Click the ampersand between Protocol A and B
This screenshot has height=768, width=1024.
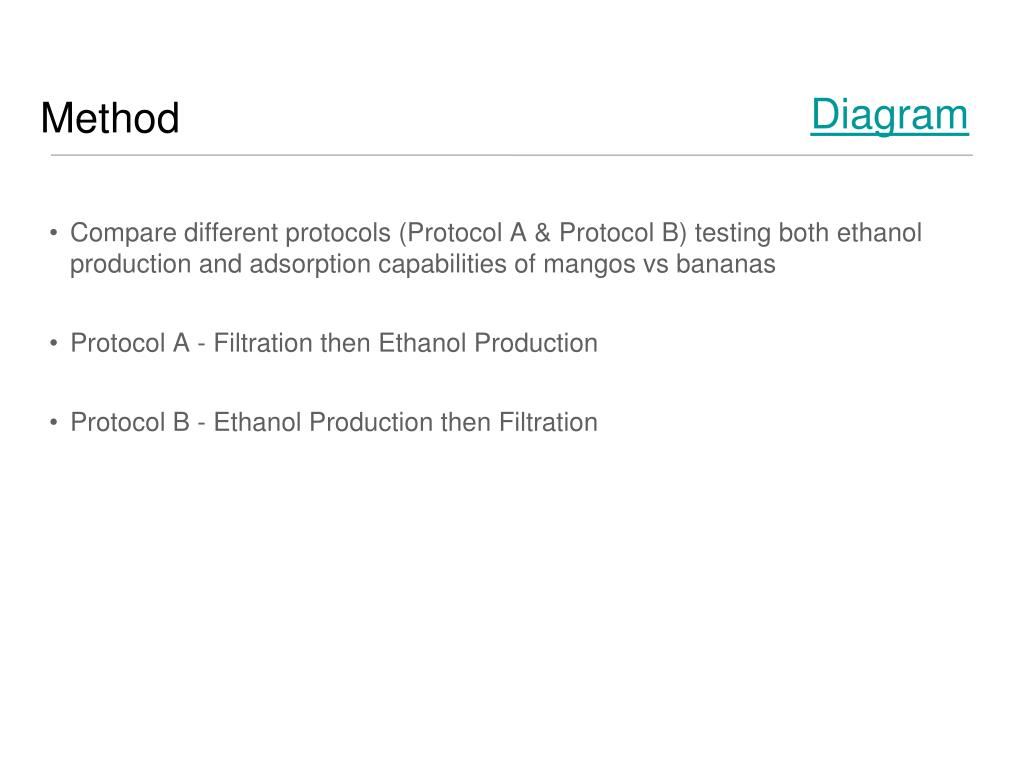[543, 233]
